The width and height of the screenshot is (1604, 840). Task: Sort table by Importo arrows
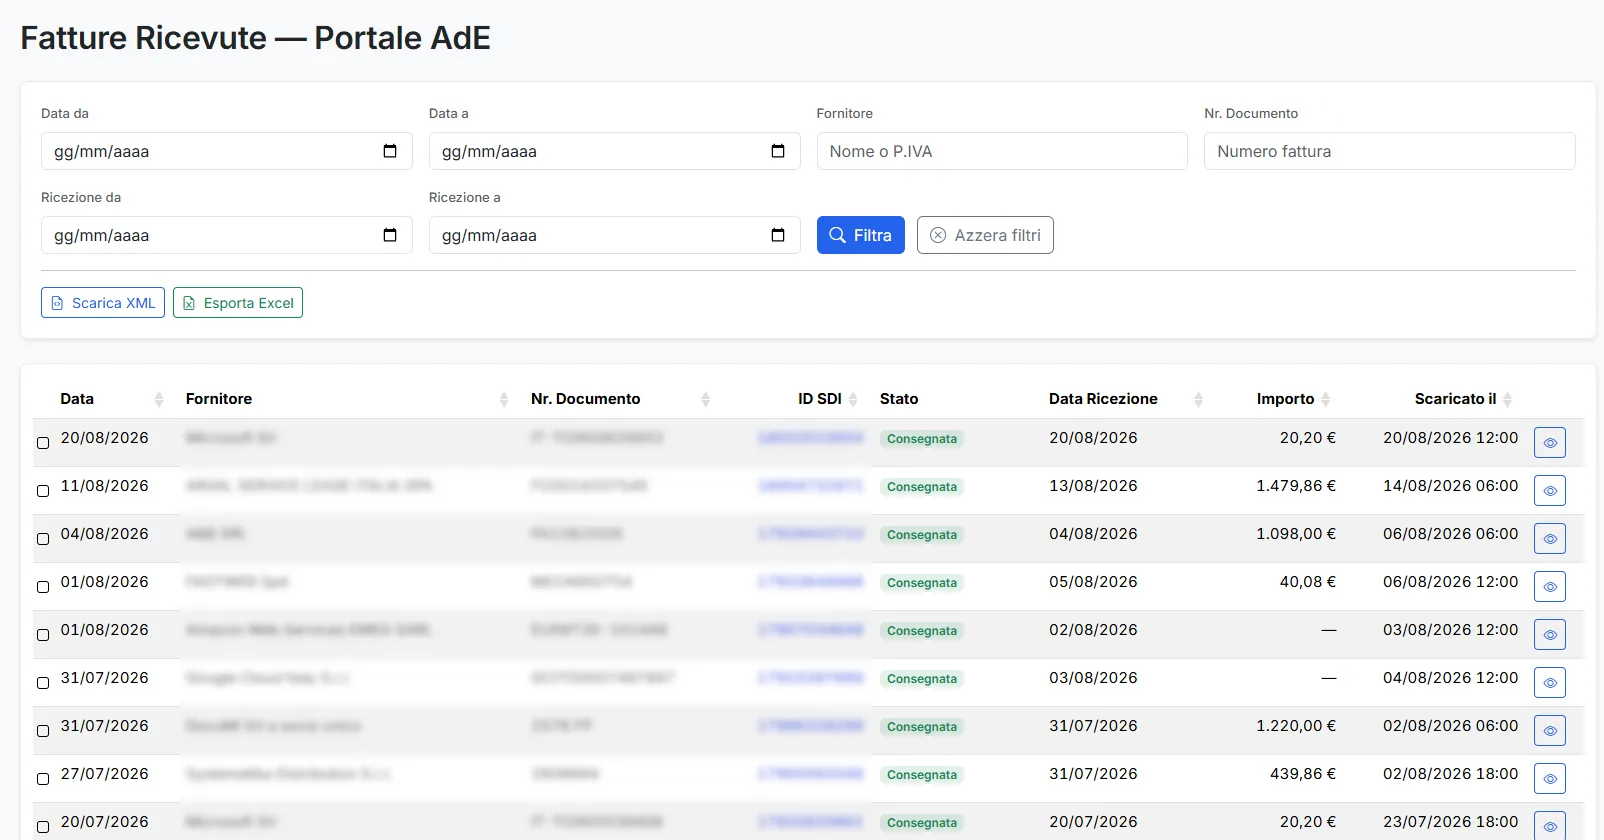(x=1326, y=399)
